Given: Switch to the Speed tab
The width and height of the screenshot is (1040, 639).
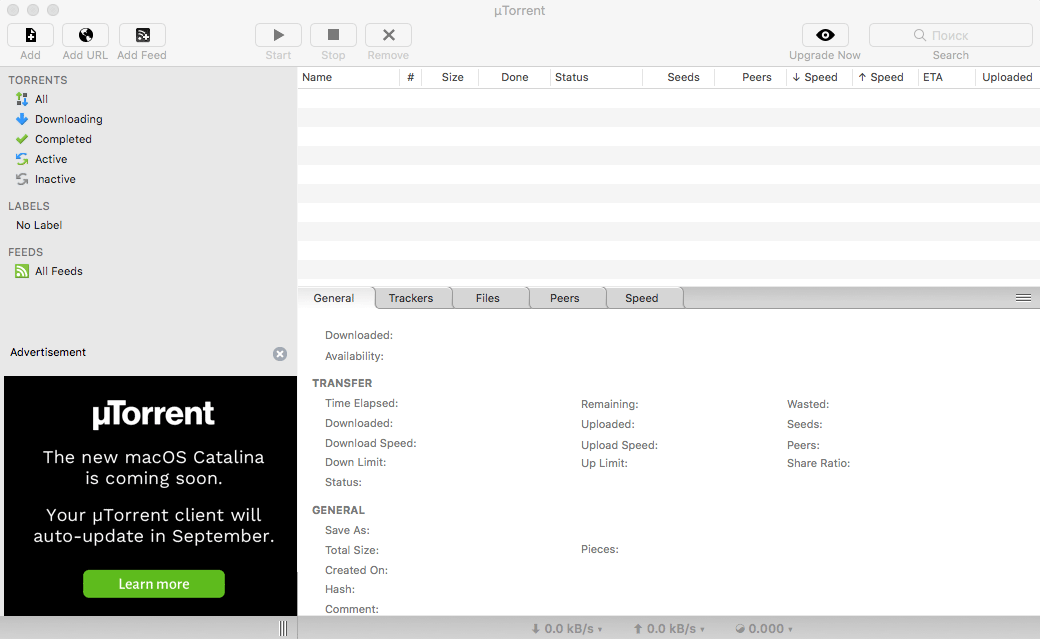Looking at the screenshot, I should click(641, 298).
